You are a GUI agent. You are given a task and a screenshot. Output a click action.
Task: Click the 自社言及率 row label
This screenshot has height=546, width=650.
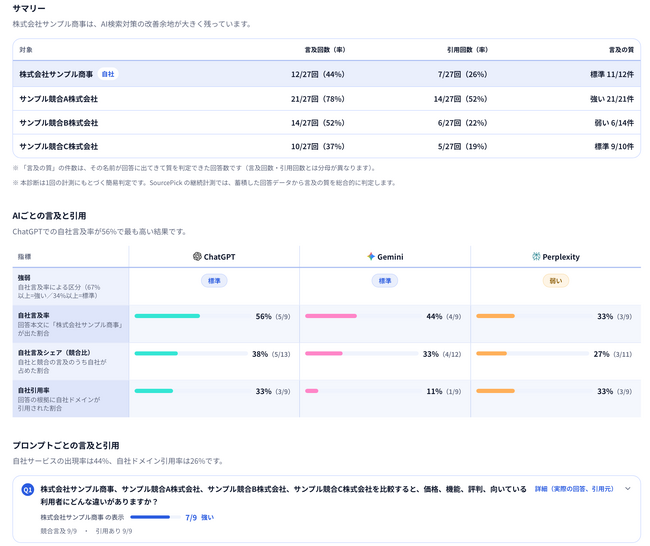(x=34, y=315)
